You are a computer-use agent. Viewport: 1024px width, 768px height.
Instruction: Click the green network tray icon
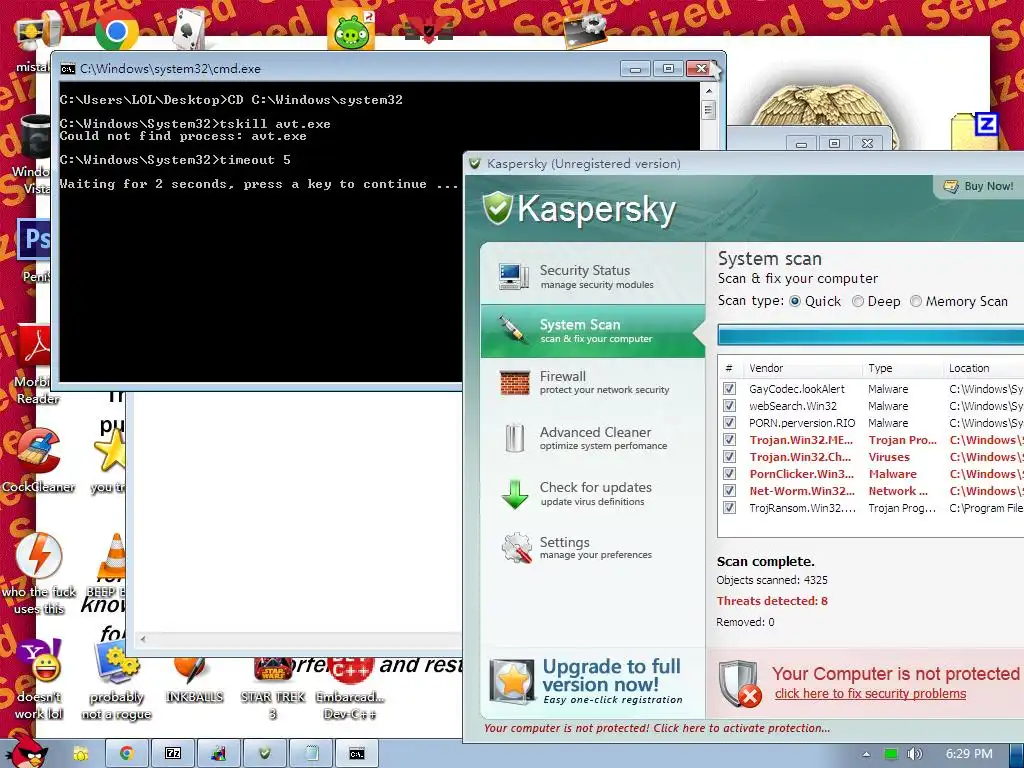[x=890, y=754]
